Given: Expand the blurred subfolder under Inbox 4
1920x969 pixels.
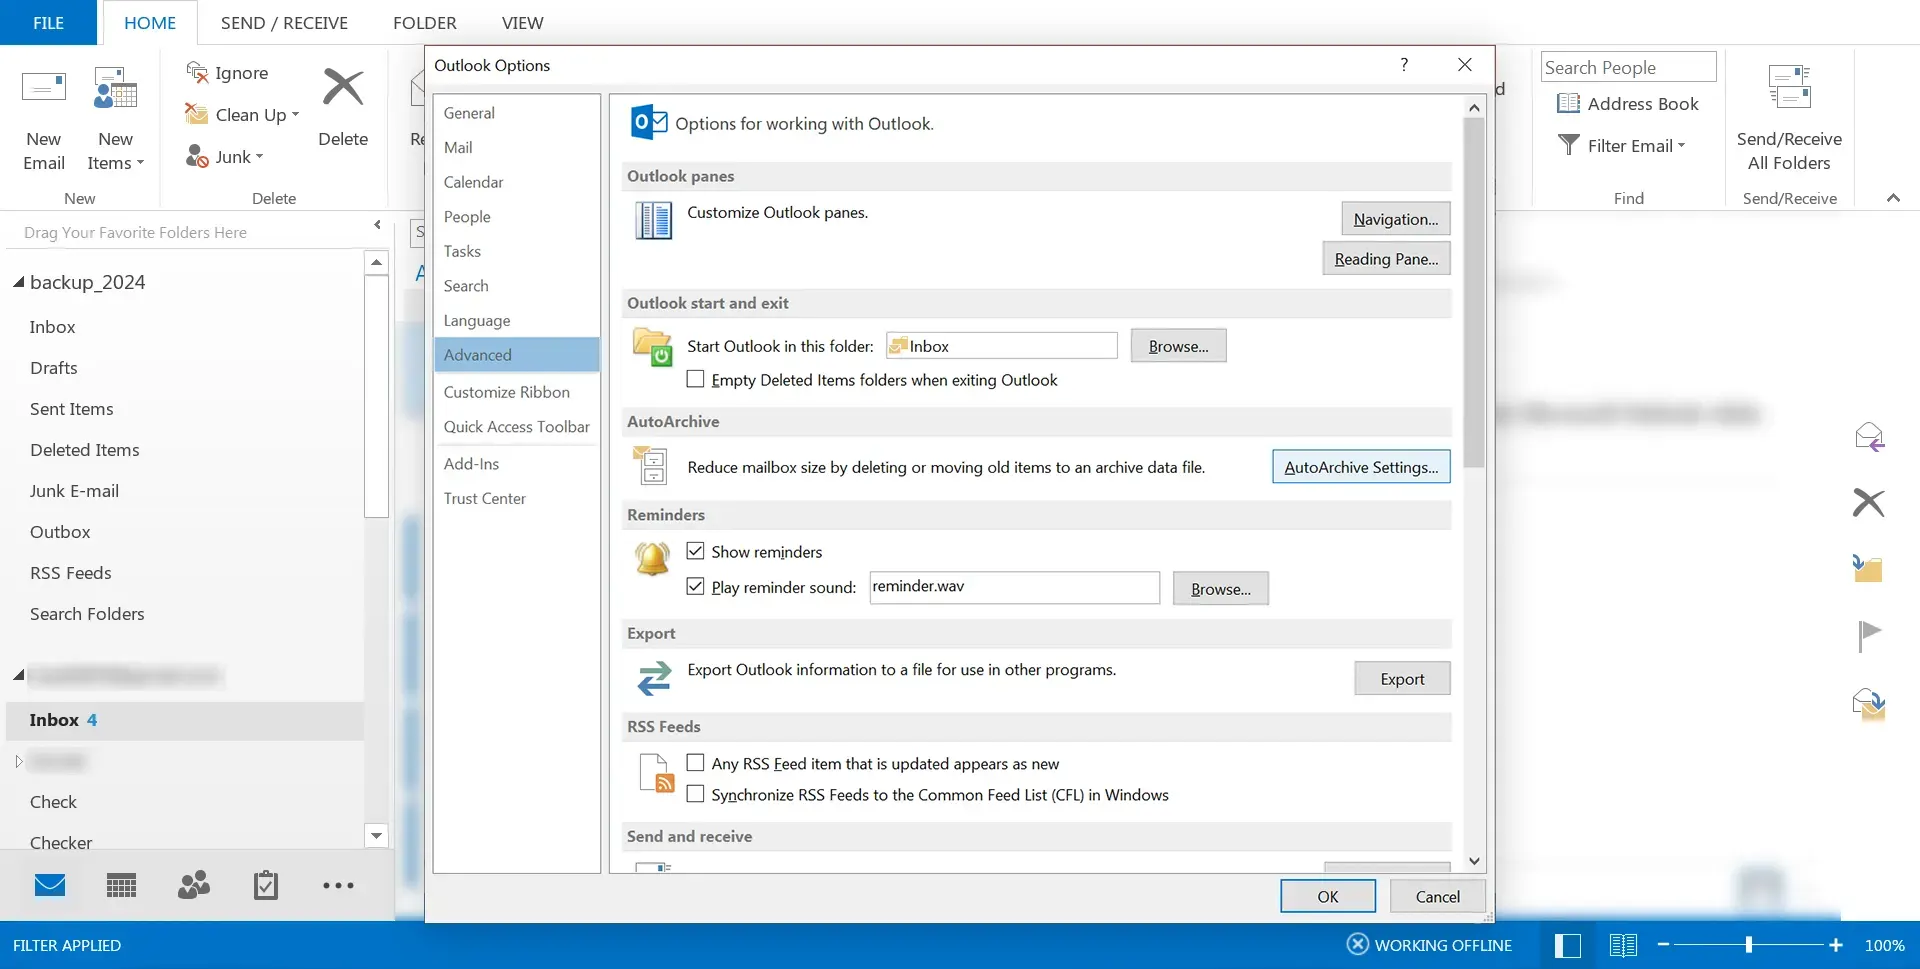Looking at the screenshot, I should pos(18,761).
